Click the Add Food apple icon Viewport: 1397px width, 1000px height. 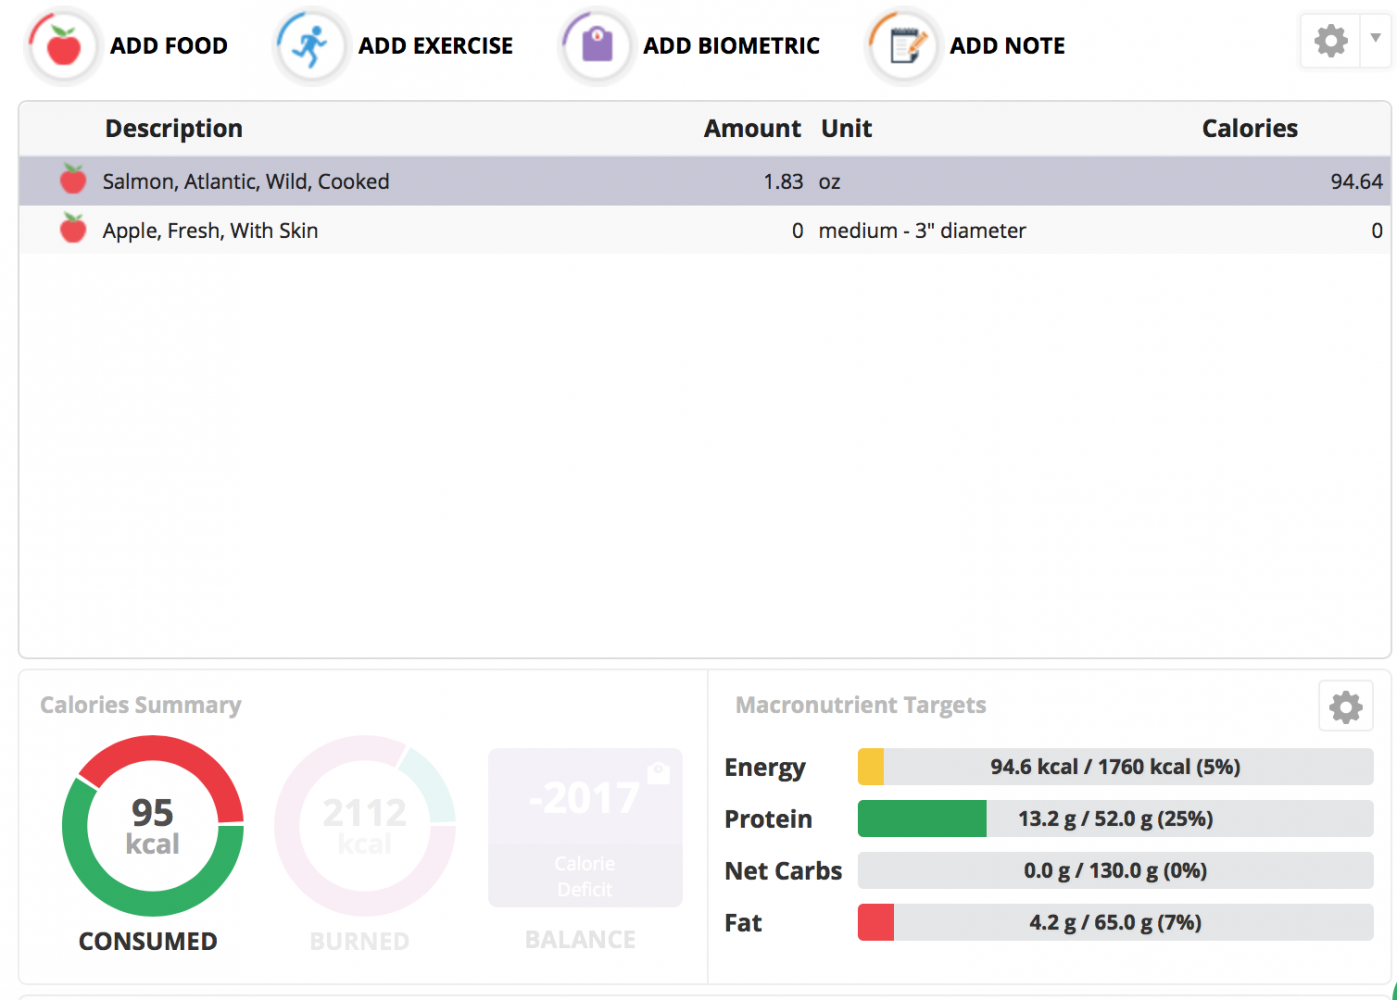click(x=64, y=46)
